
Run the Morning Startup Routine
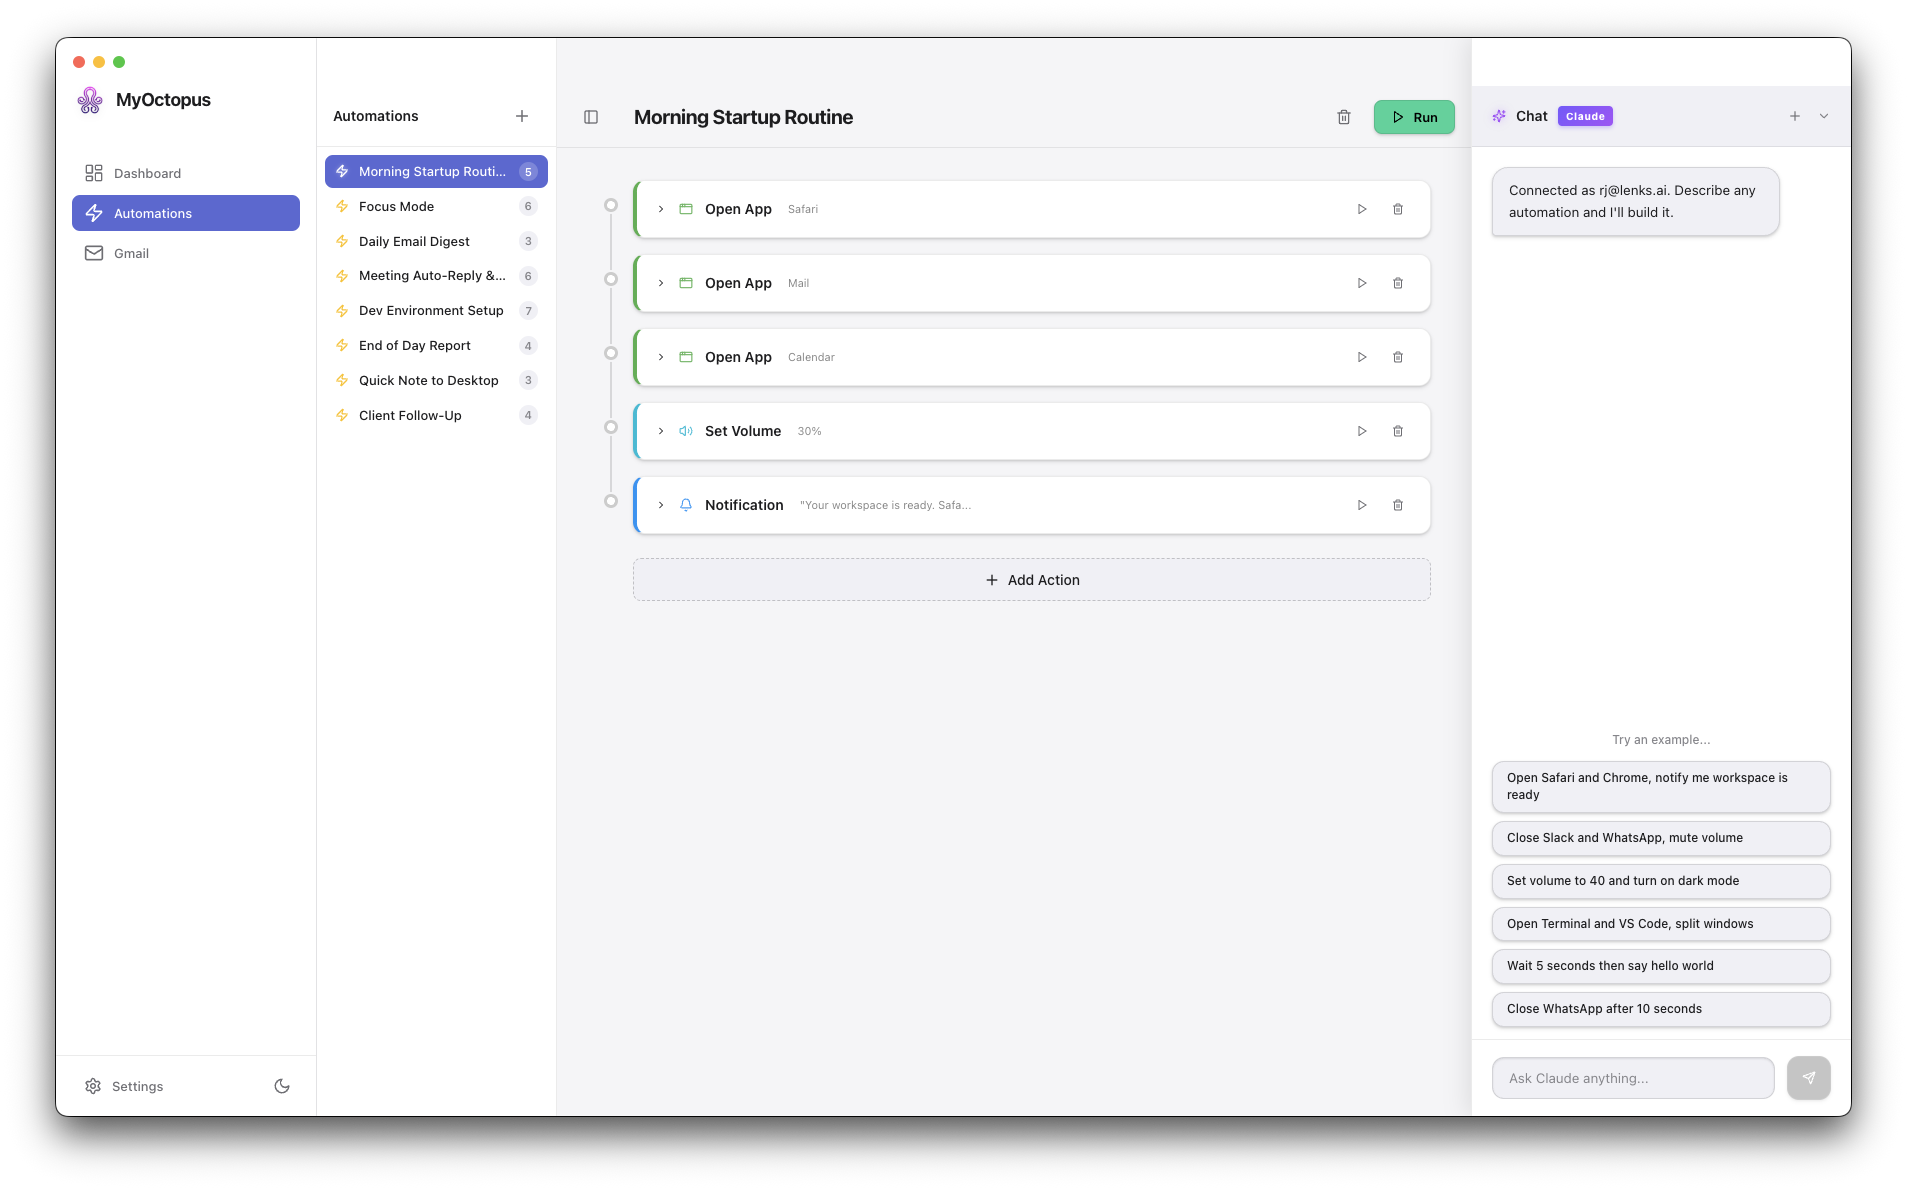coord(1413,117)
